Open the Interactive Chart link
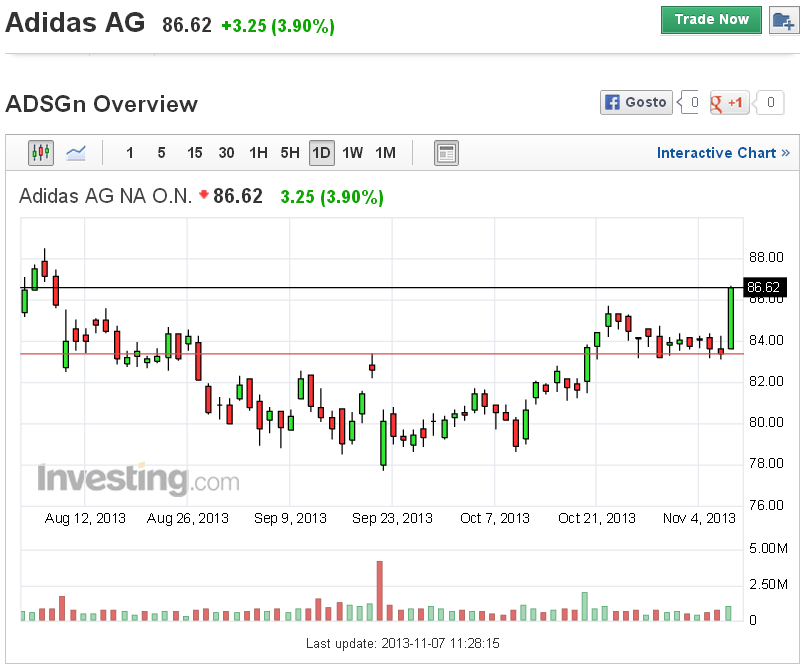 pos(723,153)
